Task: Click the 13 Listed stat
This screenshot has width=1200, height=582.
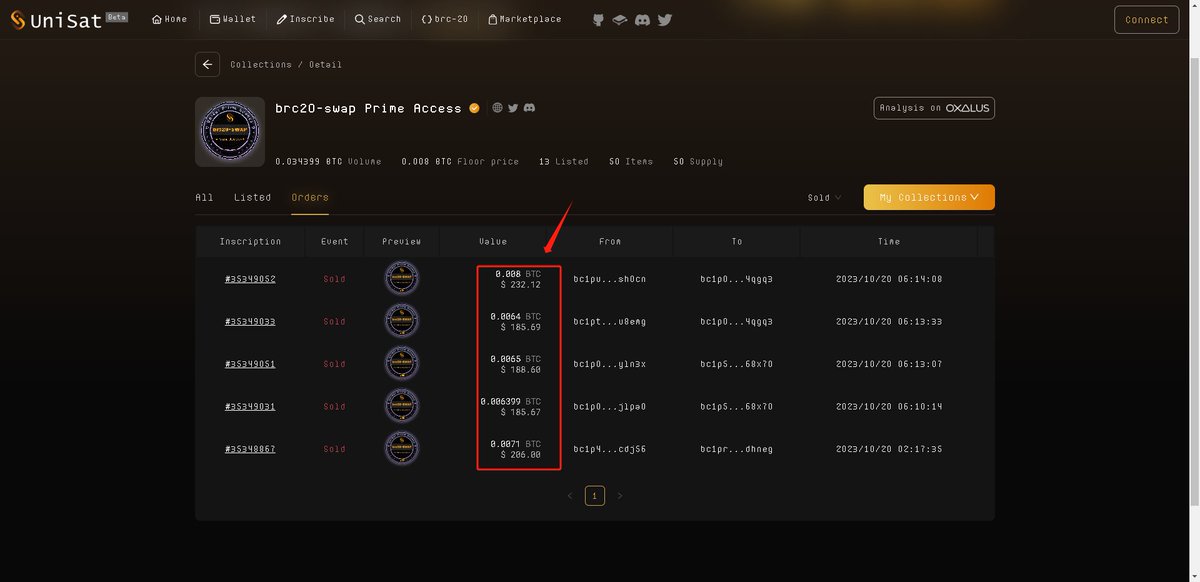Action: [563, 161]
